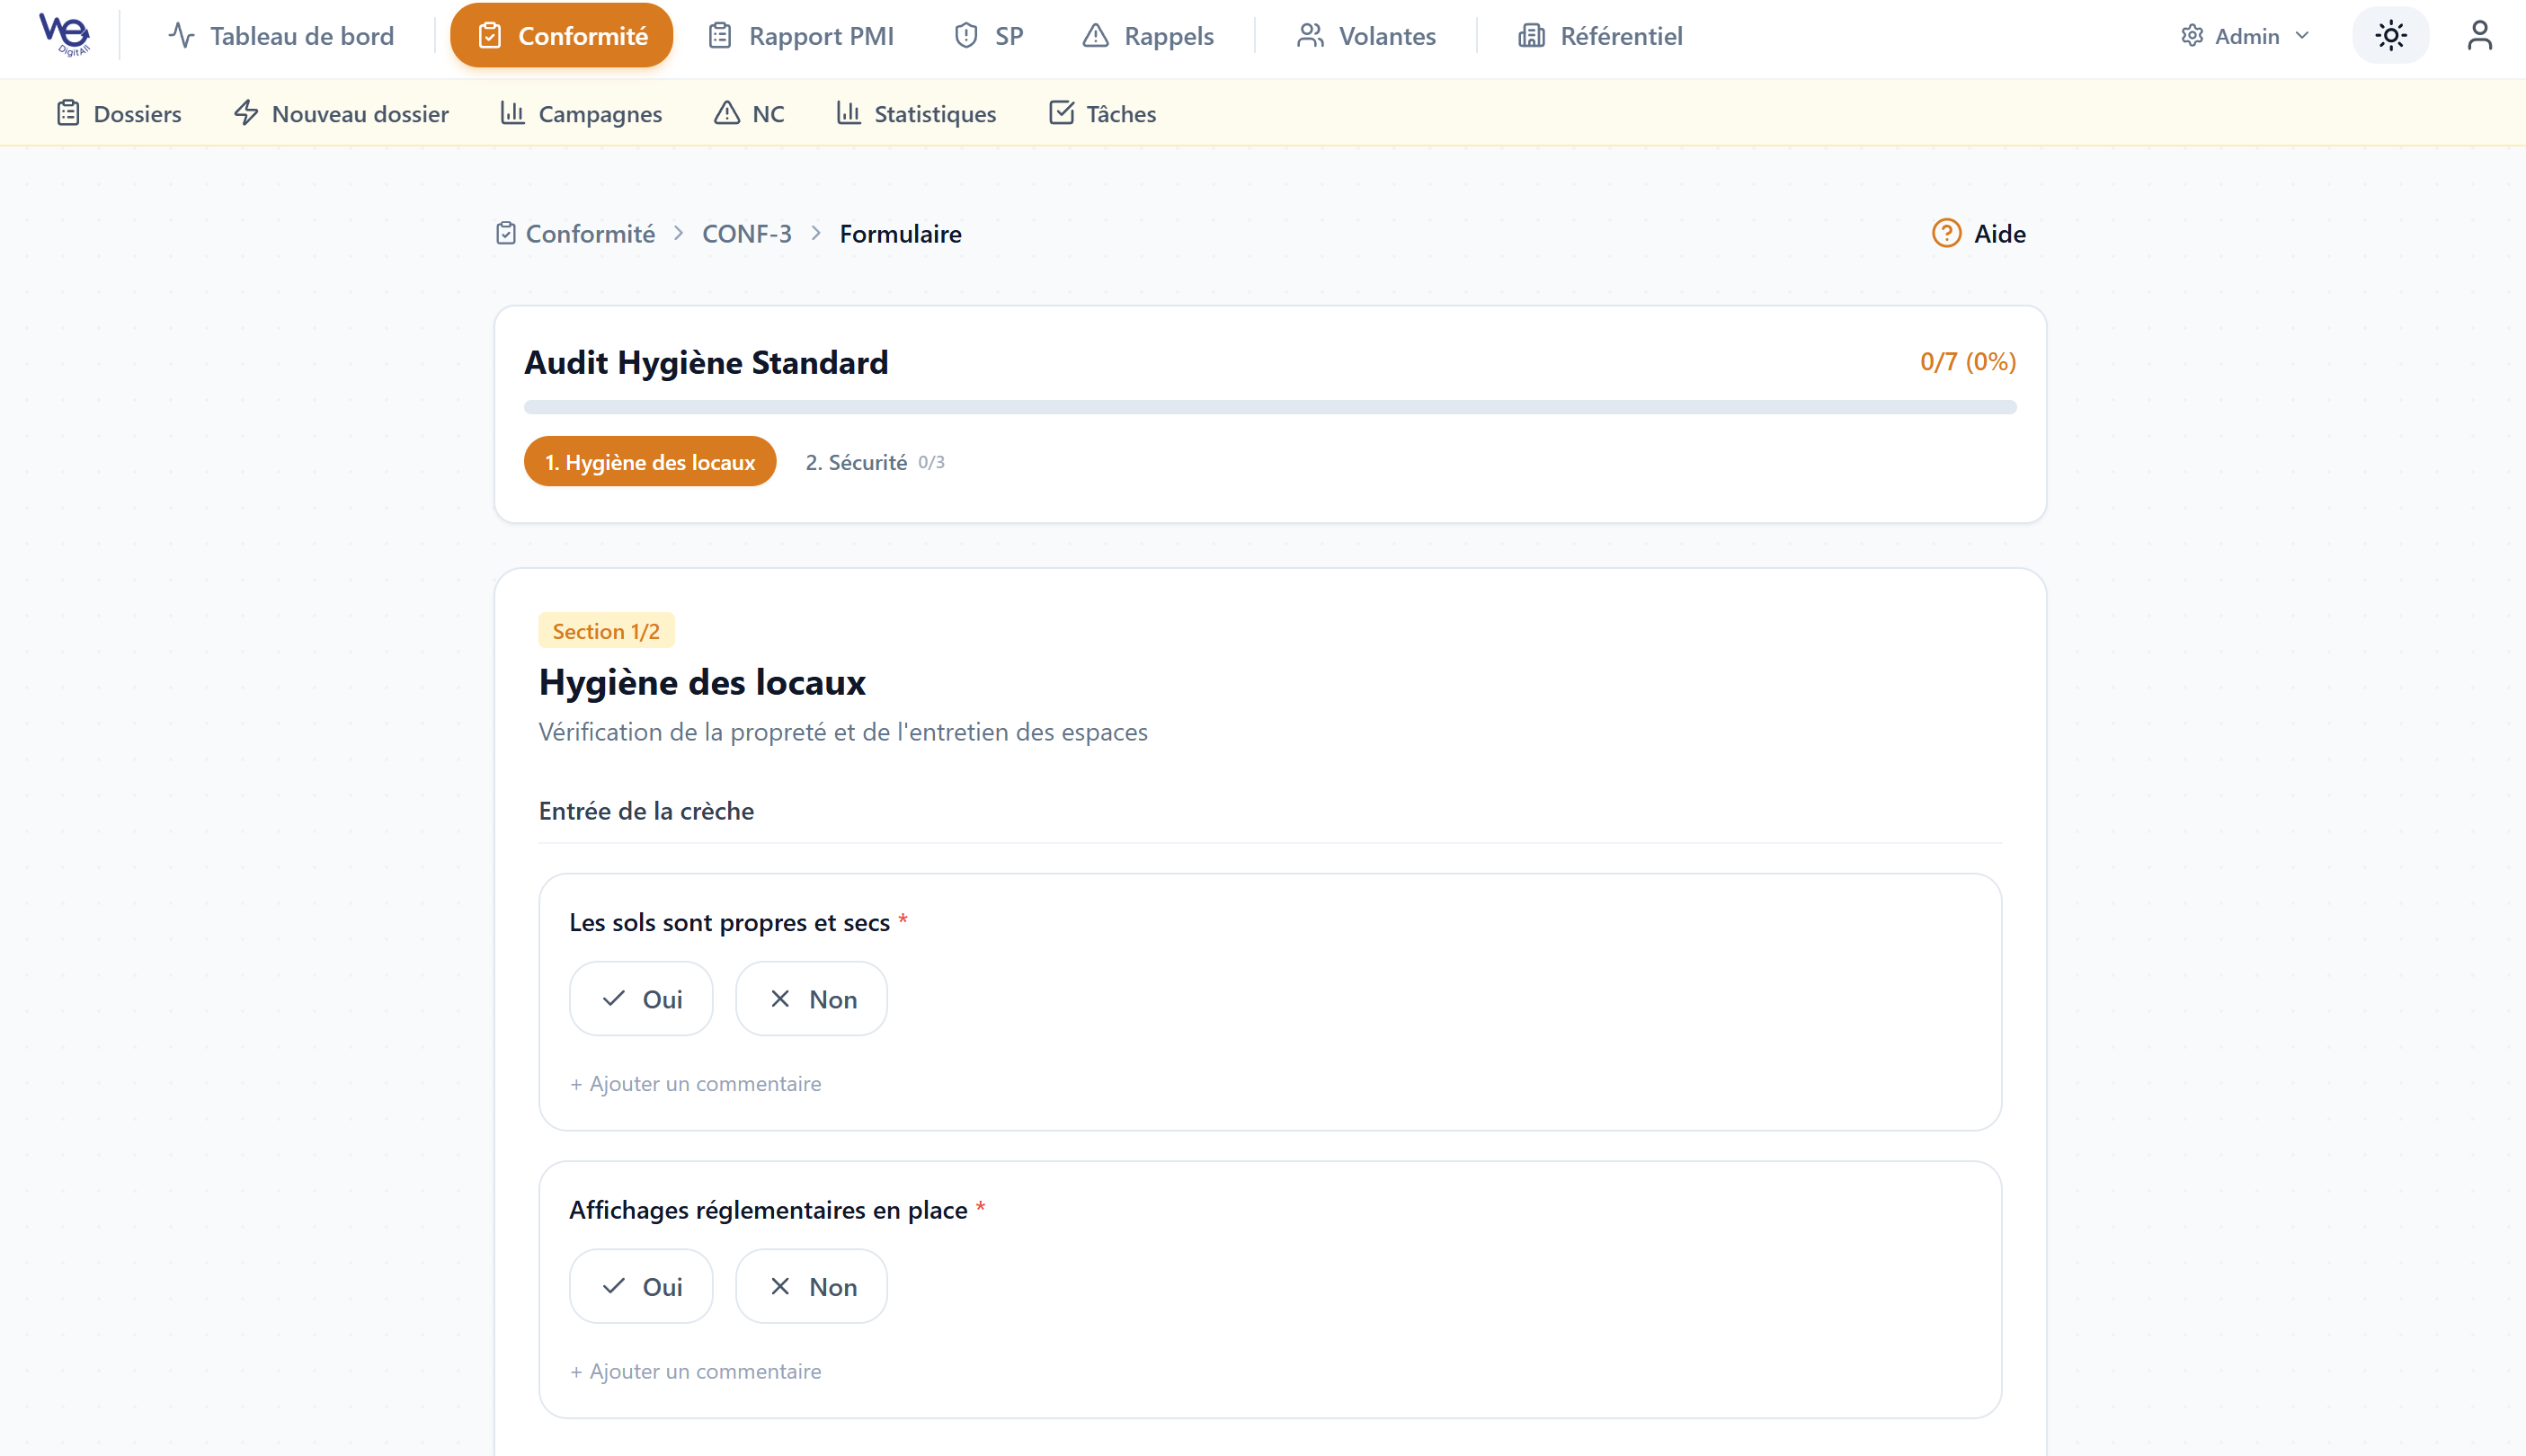Select the 1. Hygiène des locaux section pill
Image resolution: width=2526 pixels, height=1456 pixels.
pos(650,462)
